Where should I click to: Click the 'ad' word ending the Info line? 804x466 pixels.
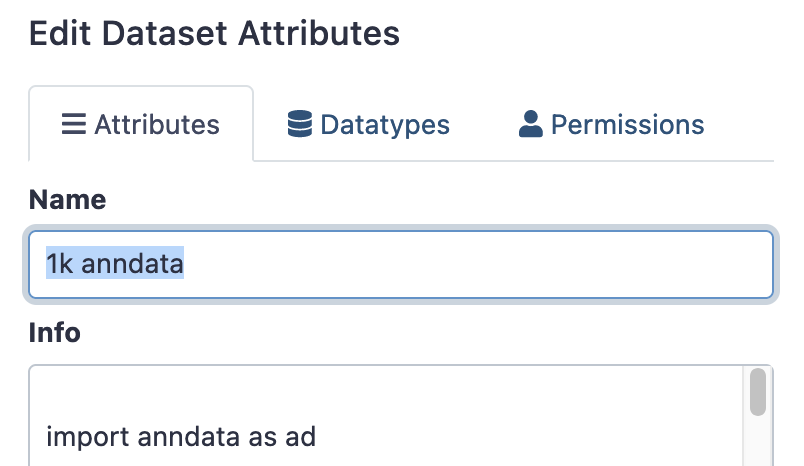tap(300, 437)
